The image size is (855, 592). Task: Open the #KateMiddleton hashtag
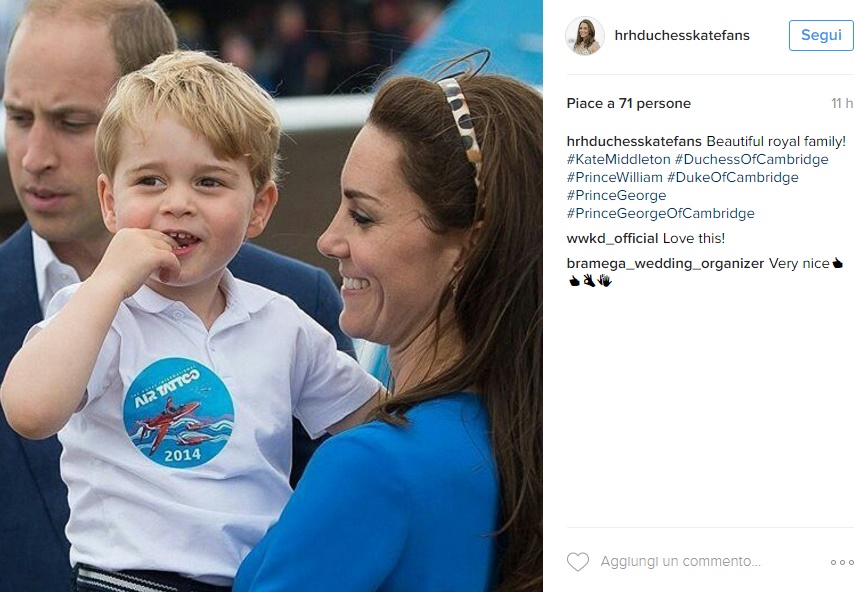618,159
